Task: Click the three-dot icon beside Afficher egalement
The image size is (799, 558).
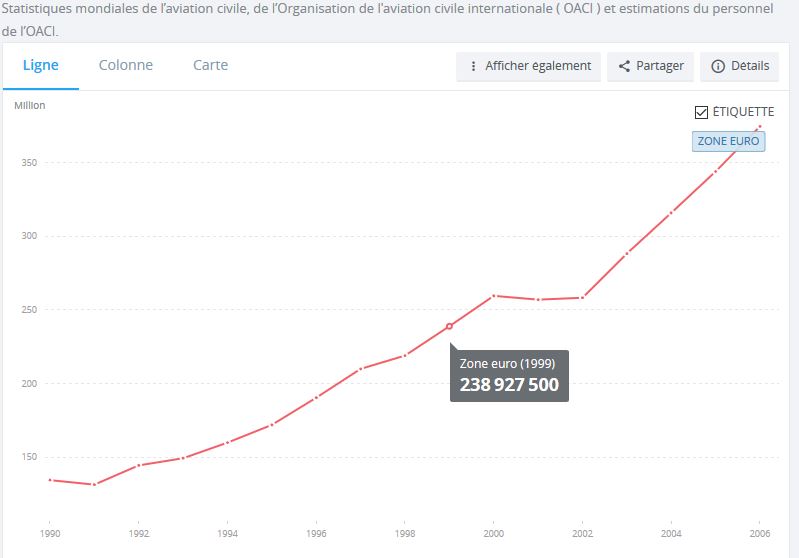Action: 473,66
